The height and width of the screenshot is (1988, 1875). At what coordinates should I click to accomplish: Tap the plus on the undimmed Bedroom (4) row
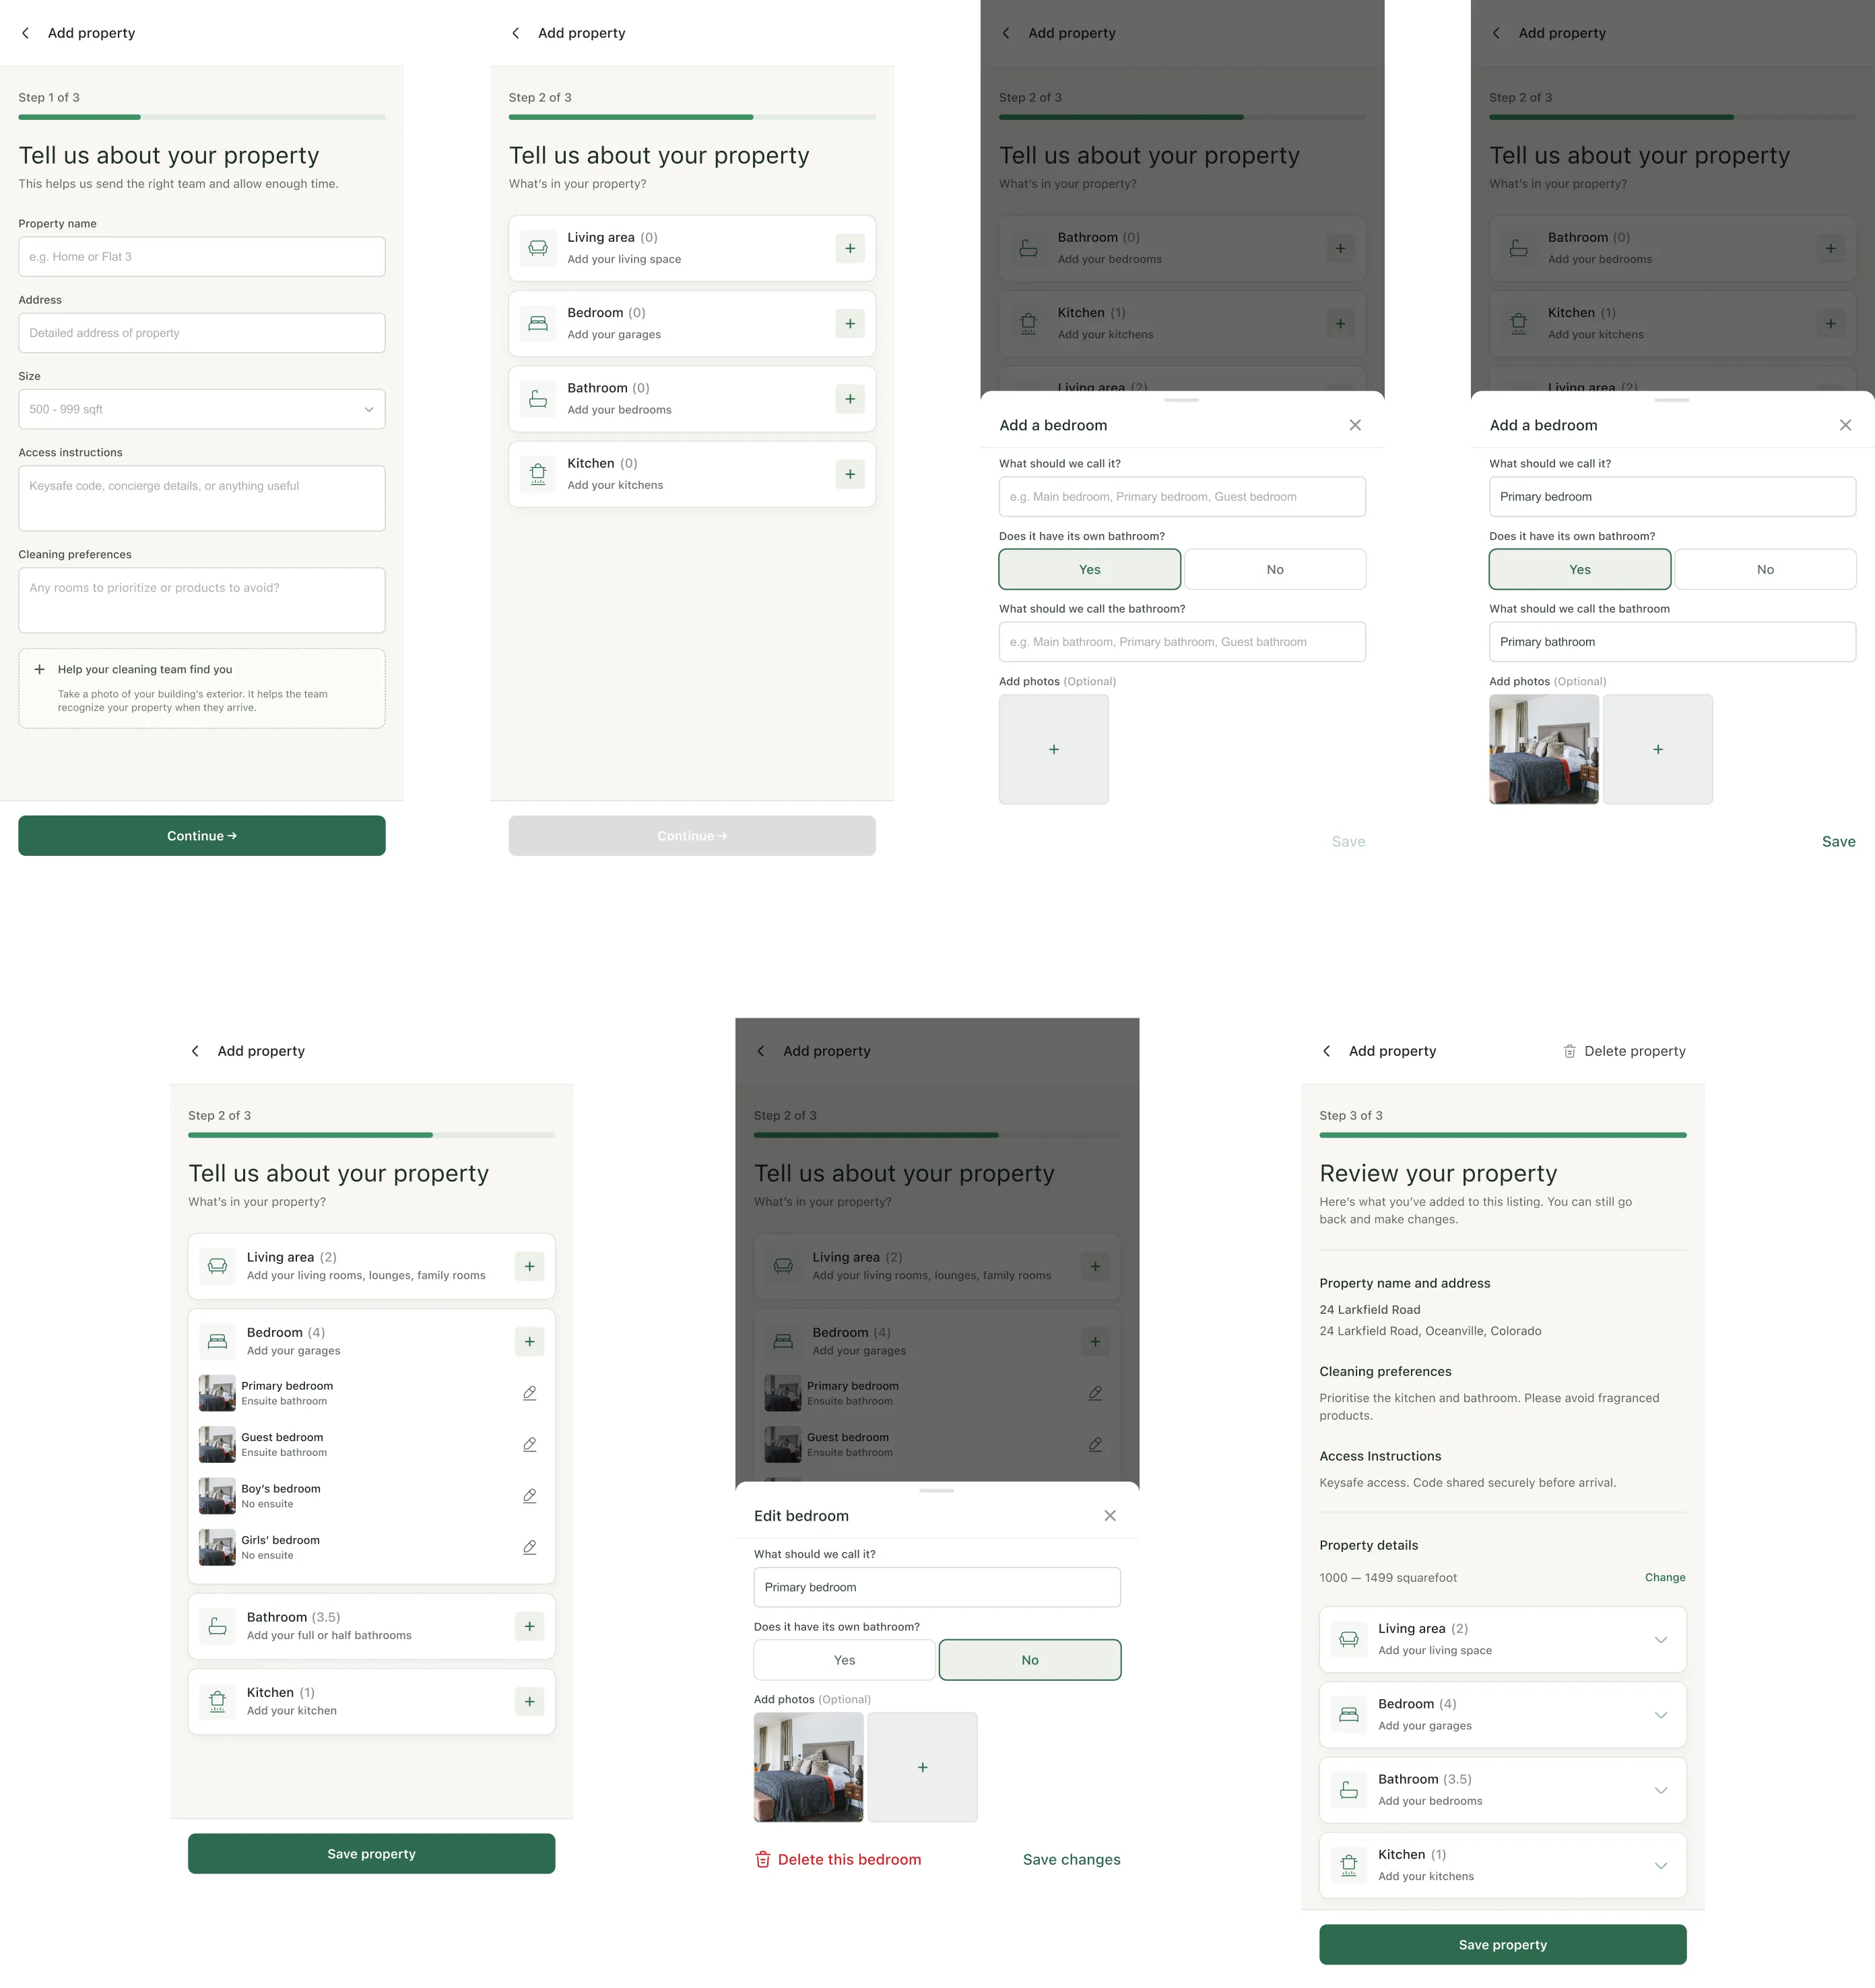[530, 1342]
